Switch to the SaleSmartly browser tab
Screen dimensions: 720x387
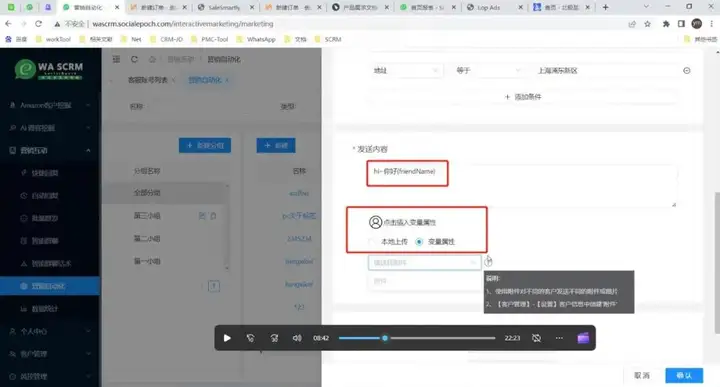coord(225,7)
